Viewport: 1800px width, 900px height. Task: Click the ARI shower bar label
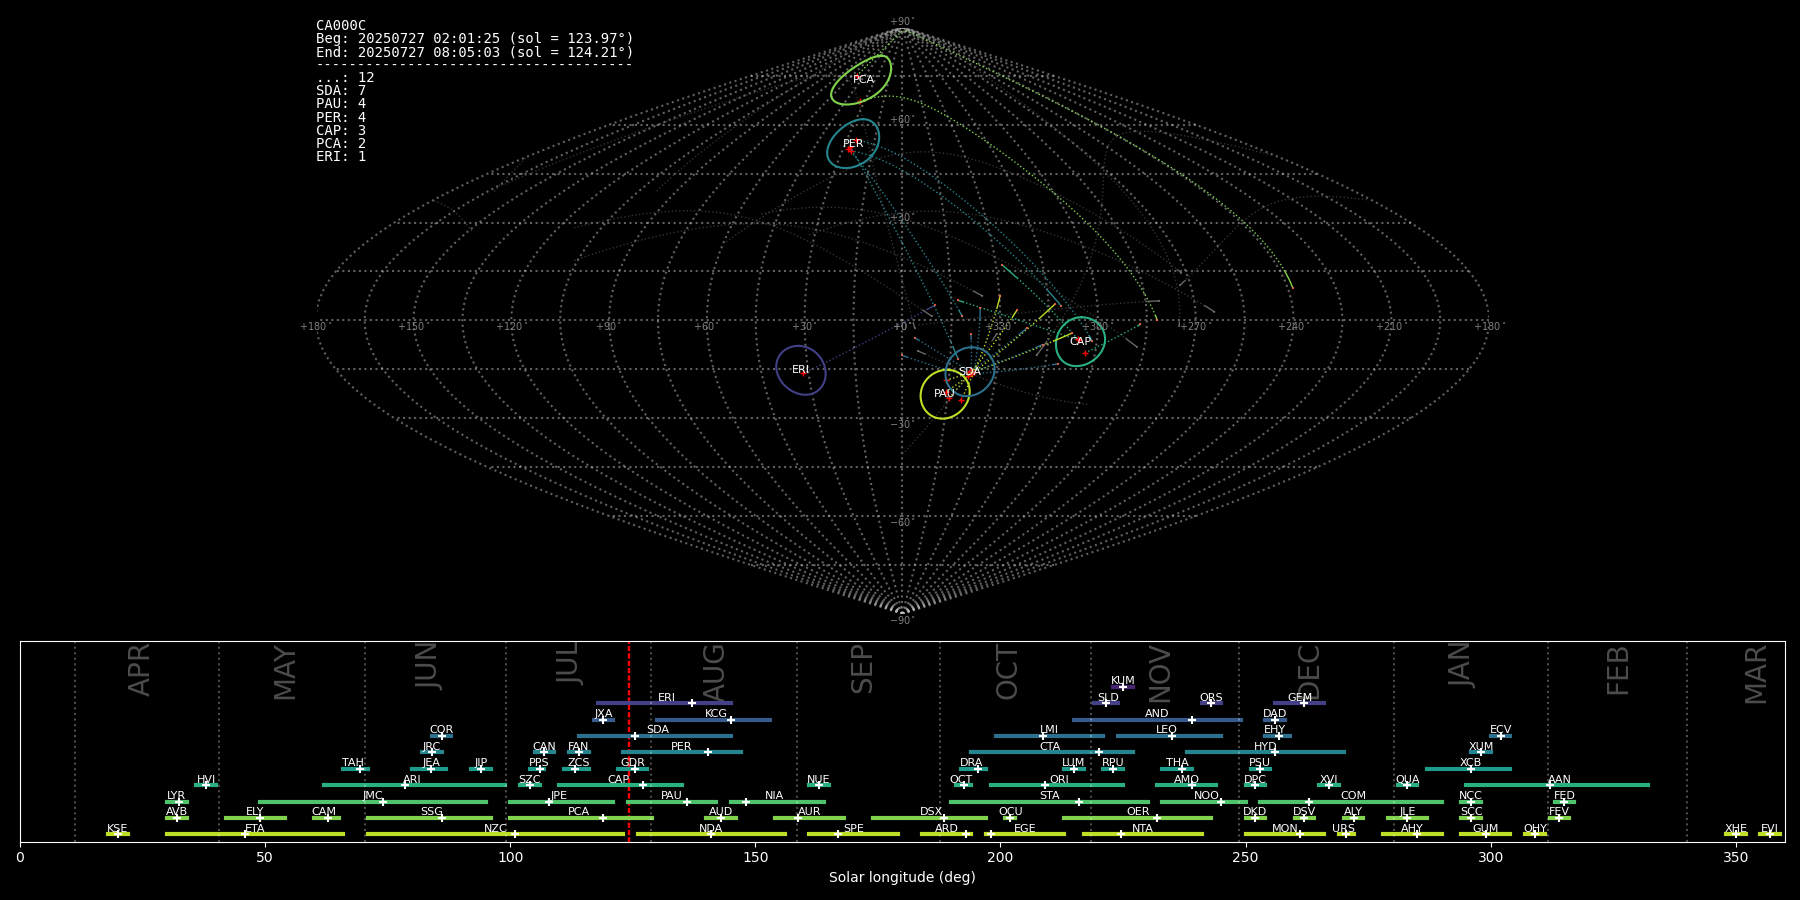pyautogui.click(x=412, y=780)
